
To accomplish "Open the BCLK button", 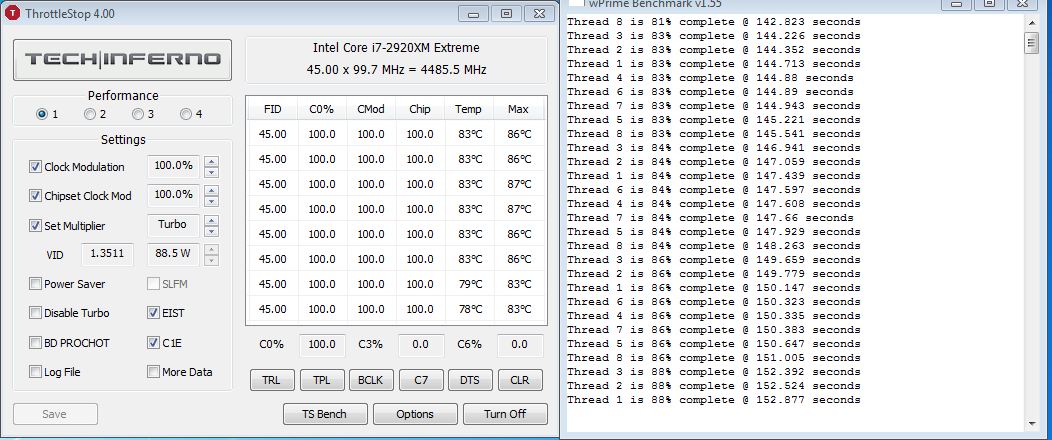I will [371, 380].
